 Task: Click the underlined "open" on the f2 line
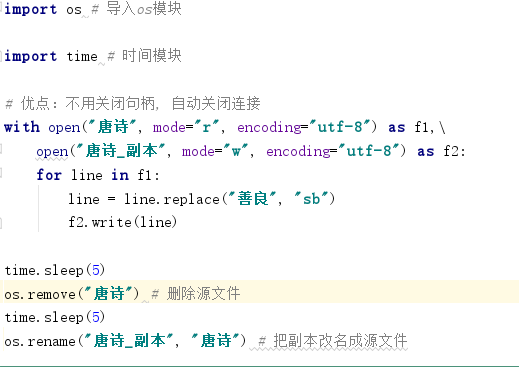[52, 152]
